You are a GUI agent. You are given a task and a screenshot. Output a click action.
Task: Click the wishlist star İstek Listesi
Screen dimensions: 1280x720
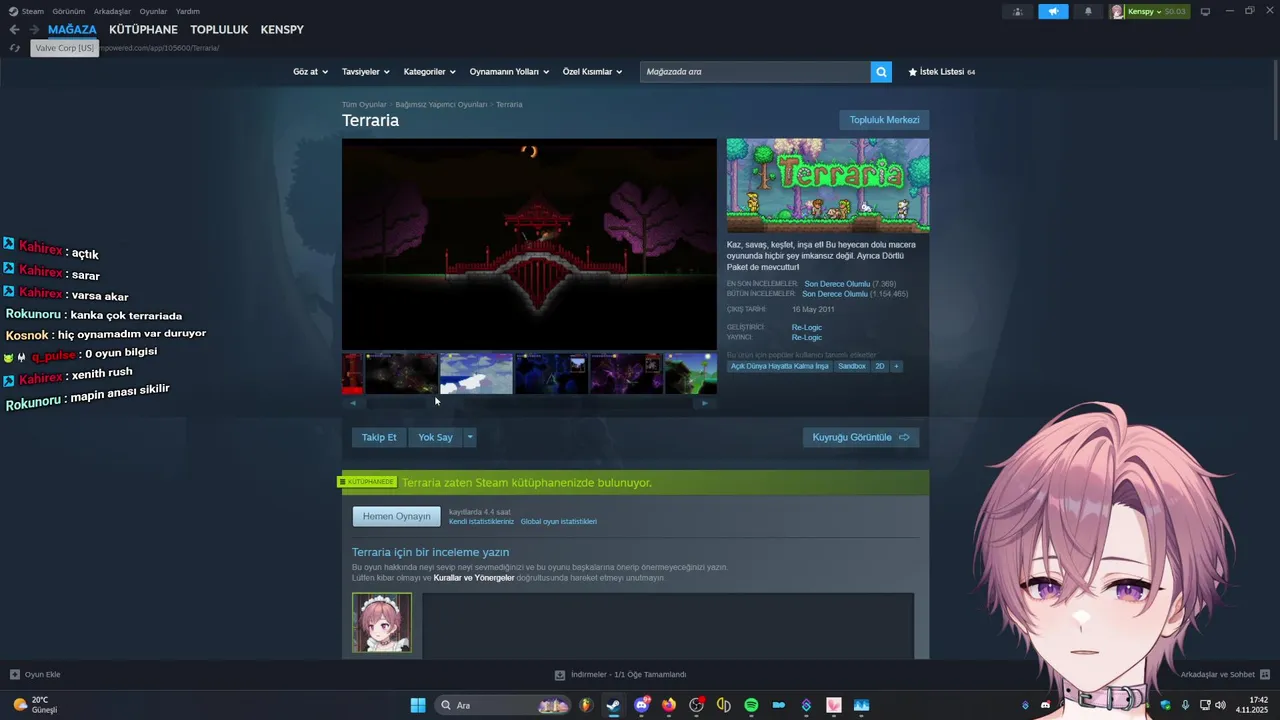coord(941,72)
